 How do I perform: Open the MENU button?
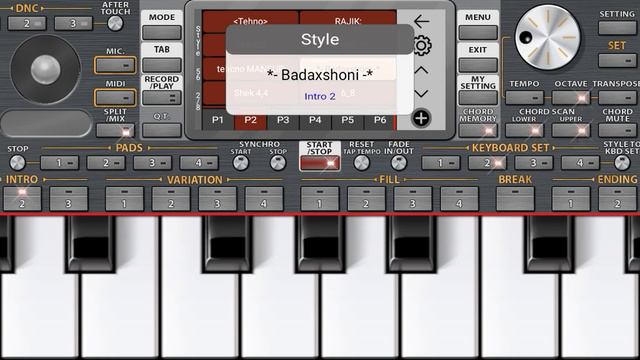point(478,32)
